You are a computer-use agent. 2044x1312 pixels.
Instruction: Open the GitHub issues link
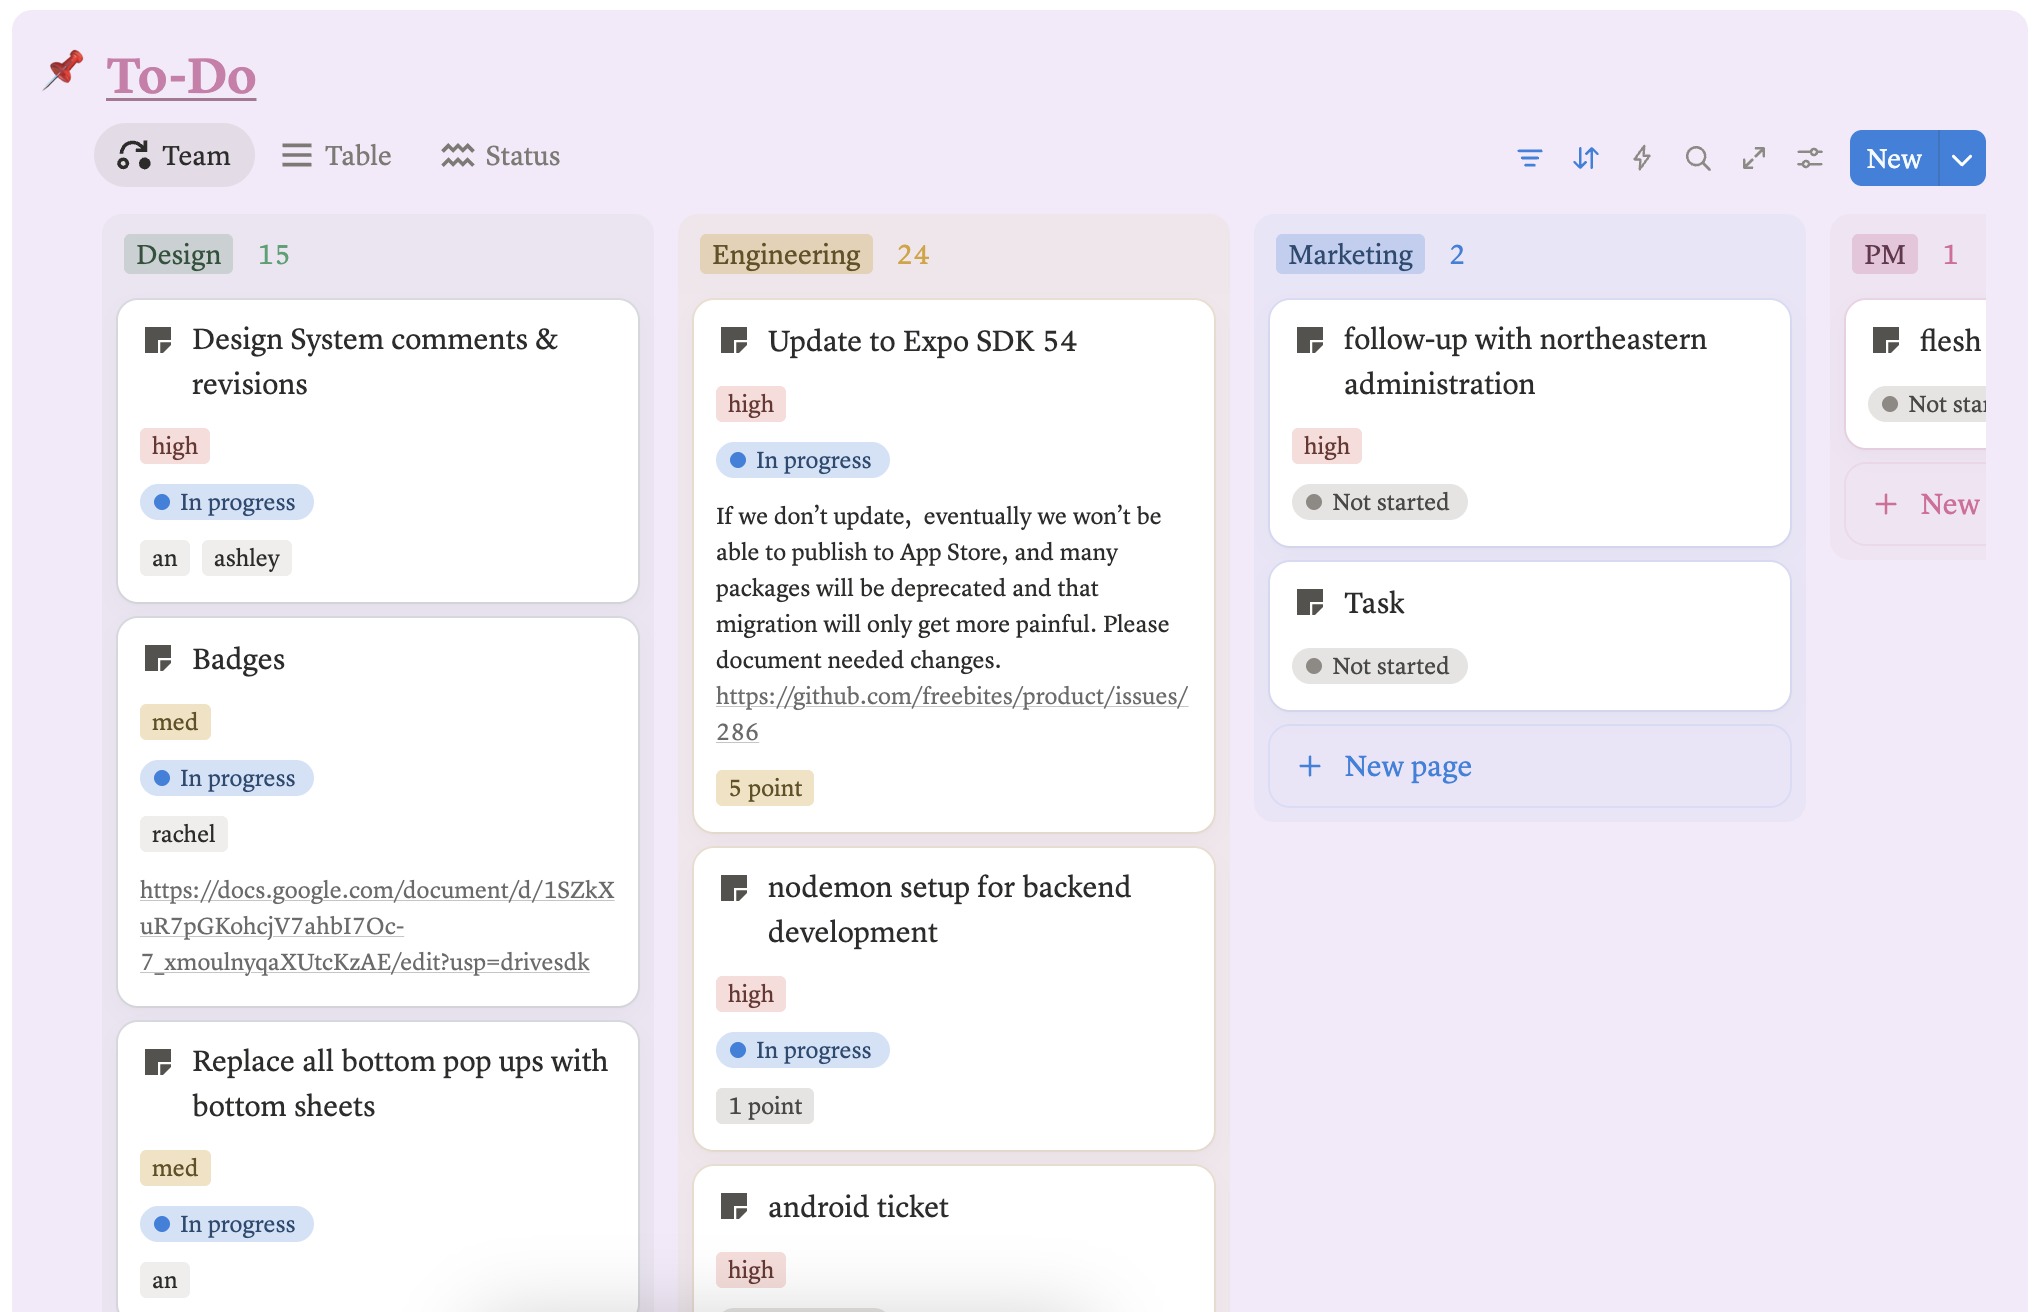(x=951, y=697)
